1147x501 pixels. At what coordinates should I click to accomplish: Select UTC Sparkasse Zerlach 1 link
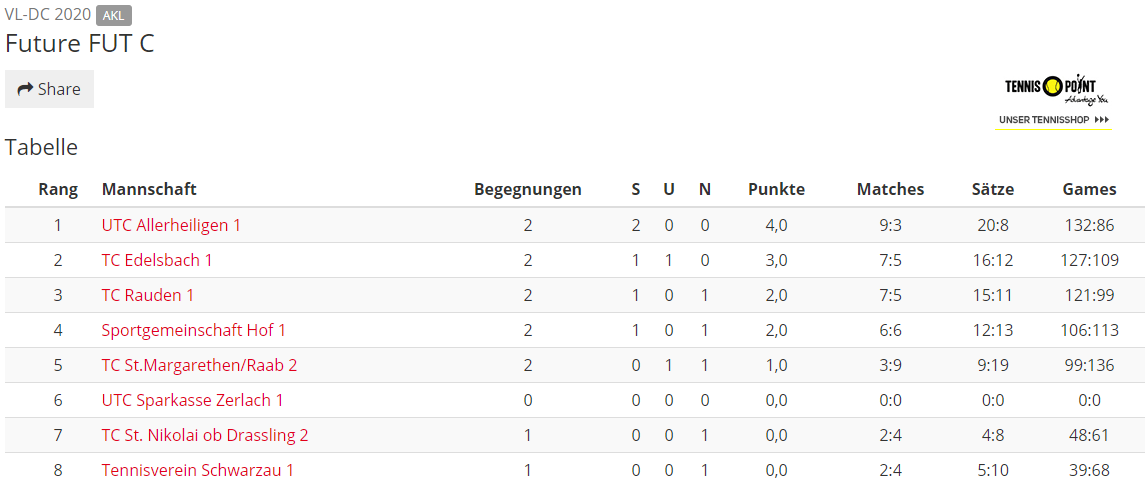[192, 401]
